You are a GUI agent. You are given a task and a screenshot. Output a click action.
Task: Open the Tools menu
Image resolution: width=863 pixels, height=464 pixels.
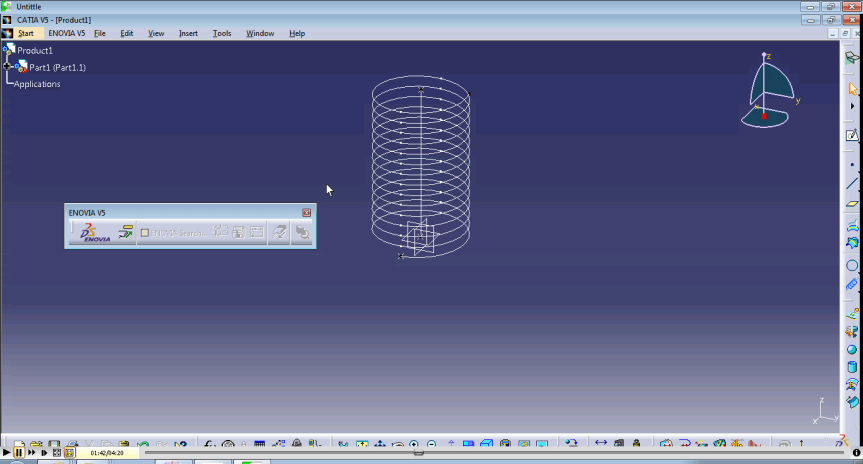(x=222, y=33)
